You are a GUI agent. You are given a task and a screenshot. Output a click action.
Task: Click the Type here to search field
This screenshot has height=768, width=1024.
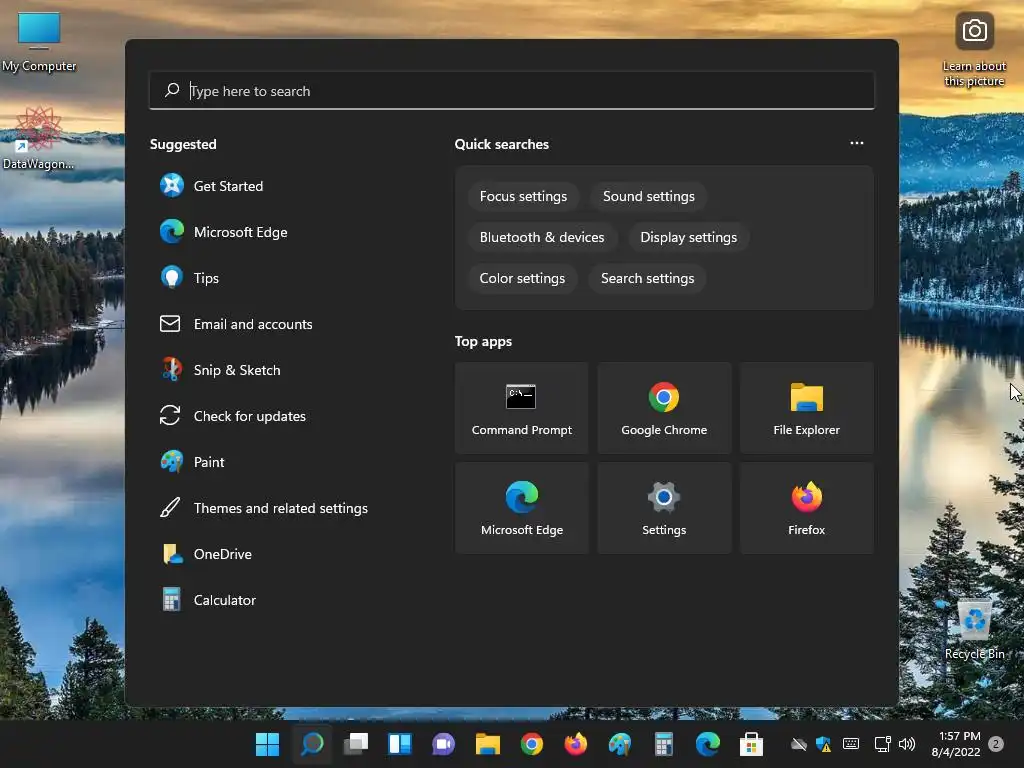511,91
